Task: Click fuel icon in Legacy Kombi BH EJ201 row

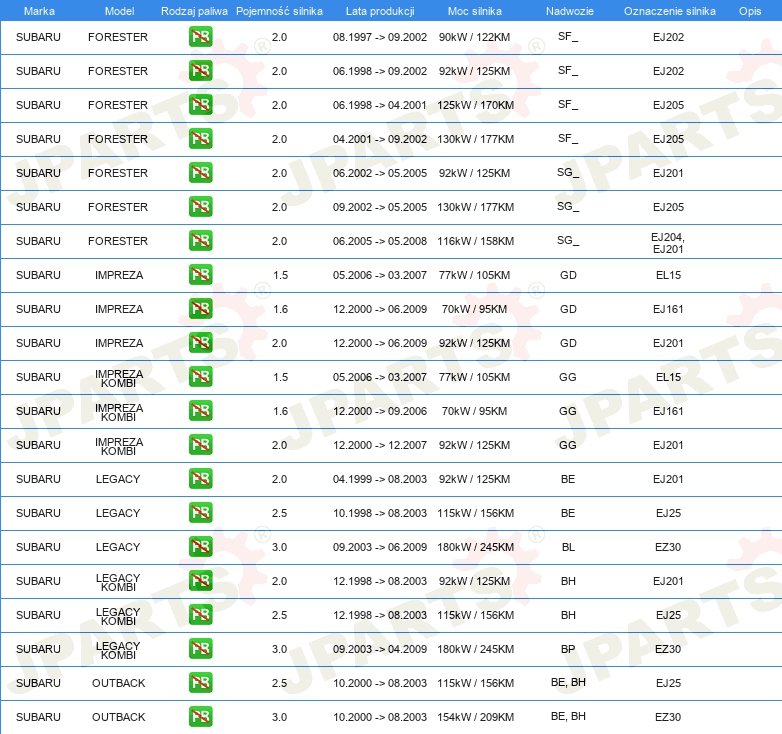Action: pos(200,581)
